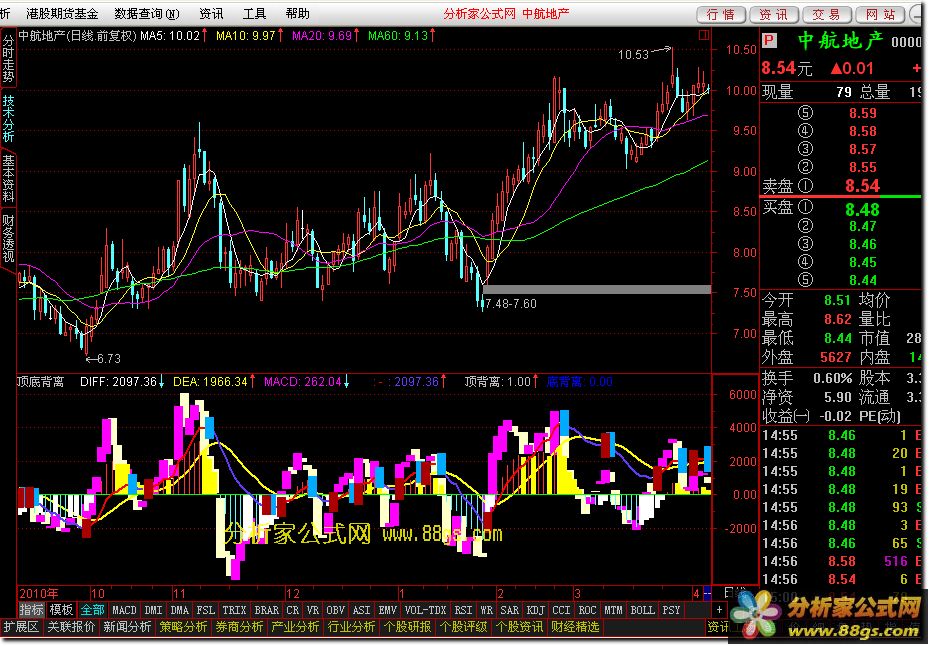Viewport: 930px width, 646px height.
Task: Click the 顶底背离 indicator name
Action: [x=40, y=381]
